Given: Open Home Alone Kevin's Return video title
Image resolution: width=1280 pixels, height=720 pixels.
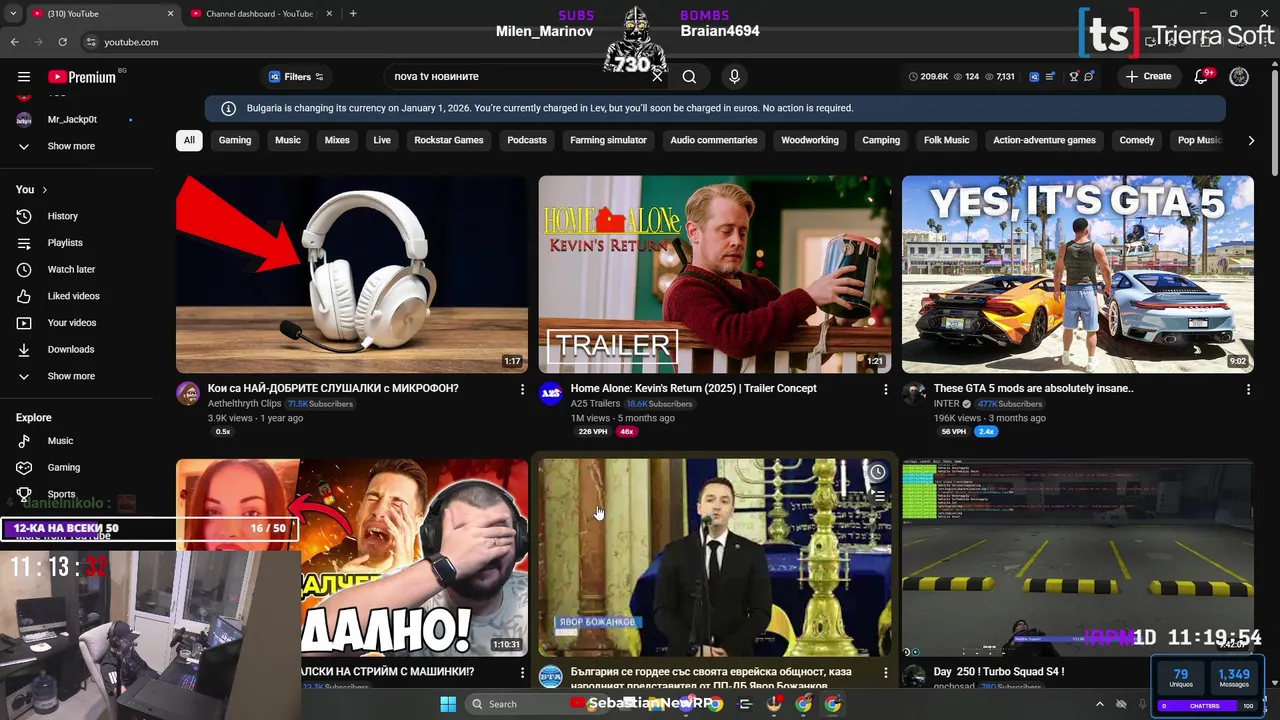Looking at the screenshot, I should [x=694, y=389].
